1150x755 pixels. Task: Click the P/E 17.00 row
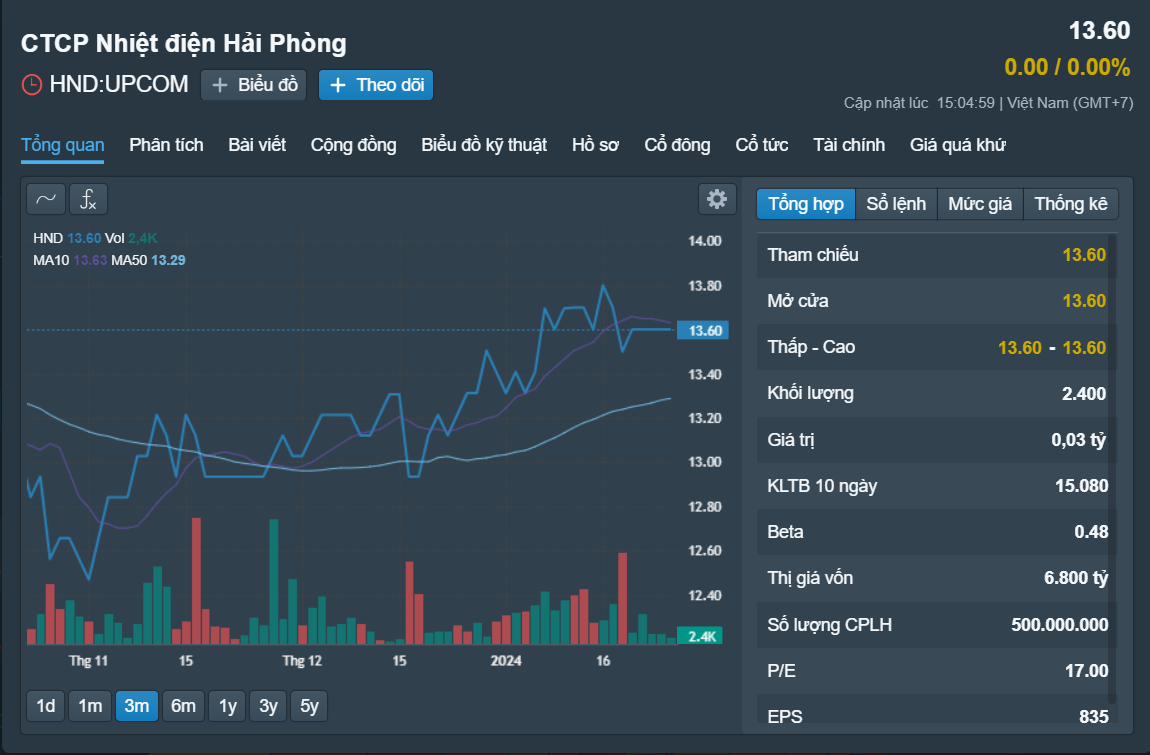click(937, 671)
